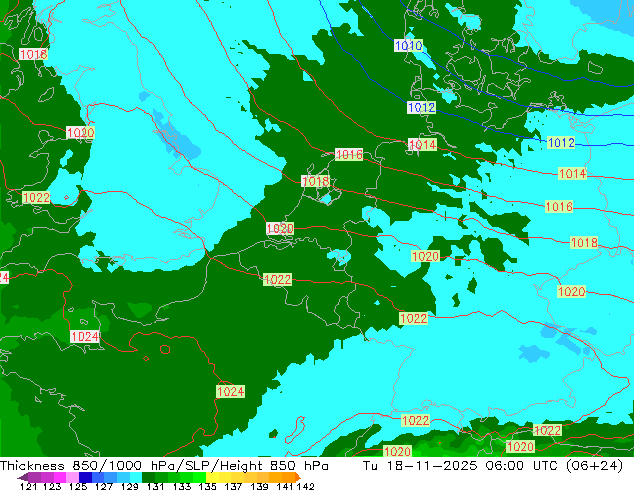Pick the bright lime green legend swatch
Viewport: 634px width, 490px height.
[199, 478]
